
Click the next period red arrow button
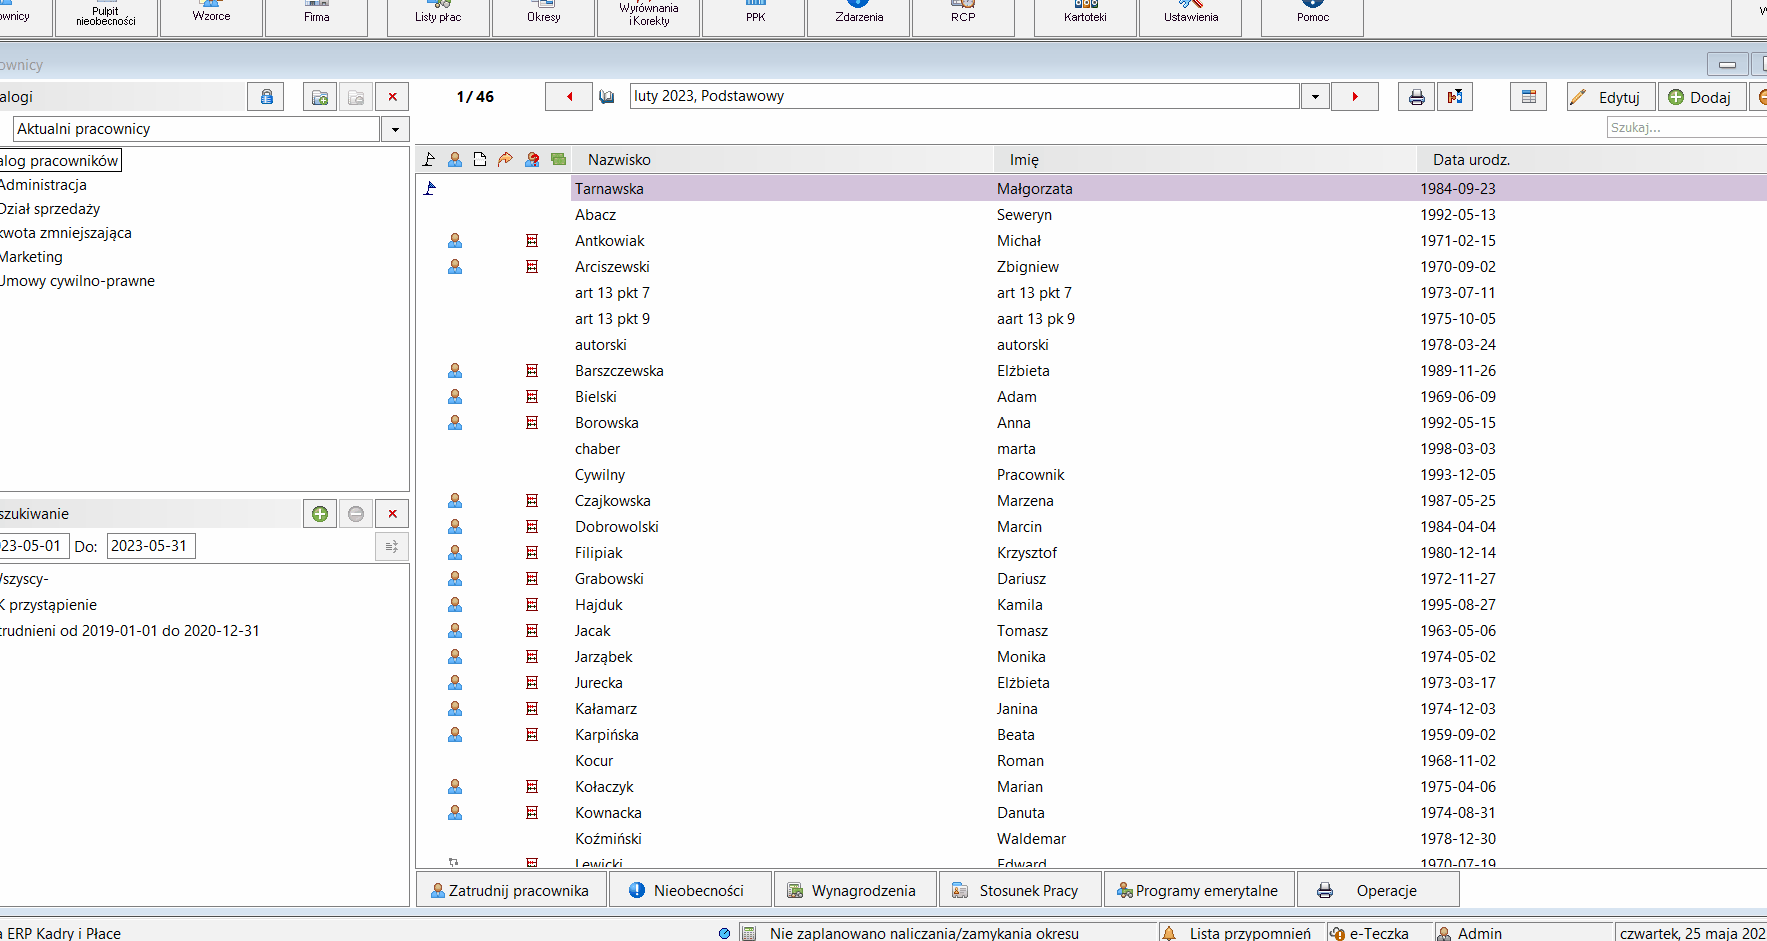1355,97
